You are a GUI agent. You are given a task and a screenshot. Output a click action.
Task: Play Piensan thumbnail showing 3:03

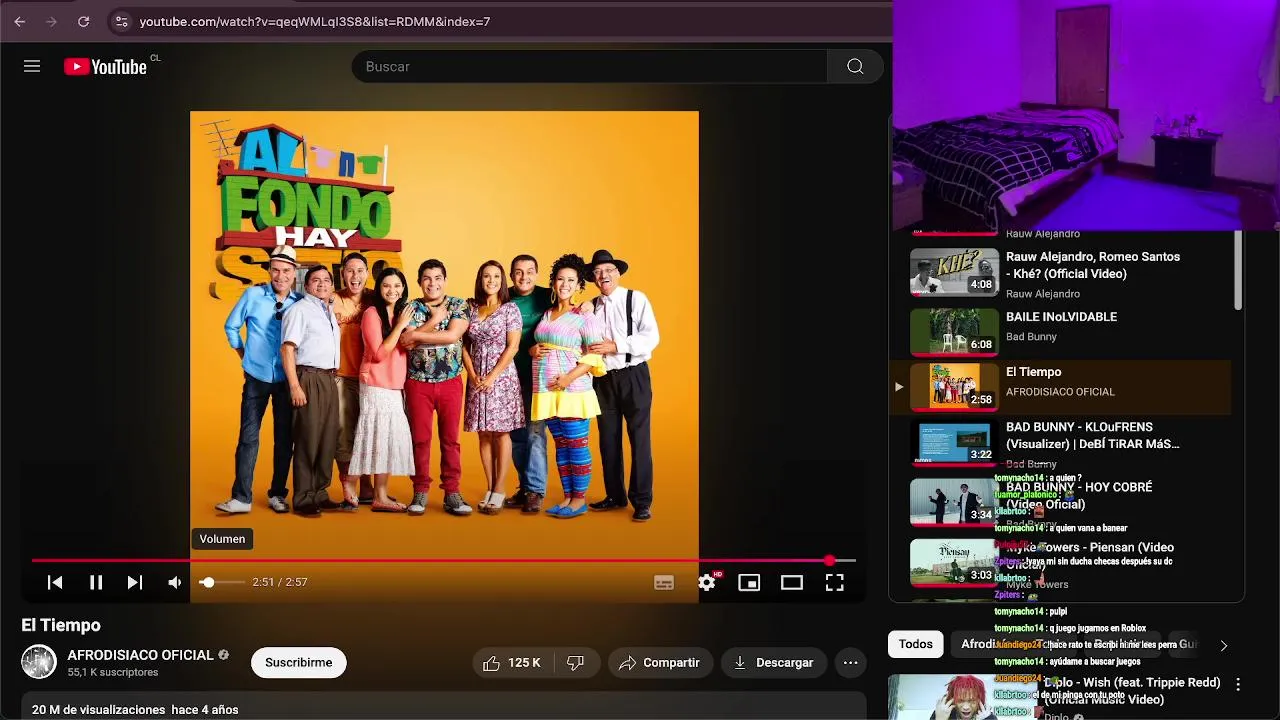pyautogui.click(x=954, y=563)
